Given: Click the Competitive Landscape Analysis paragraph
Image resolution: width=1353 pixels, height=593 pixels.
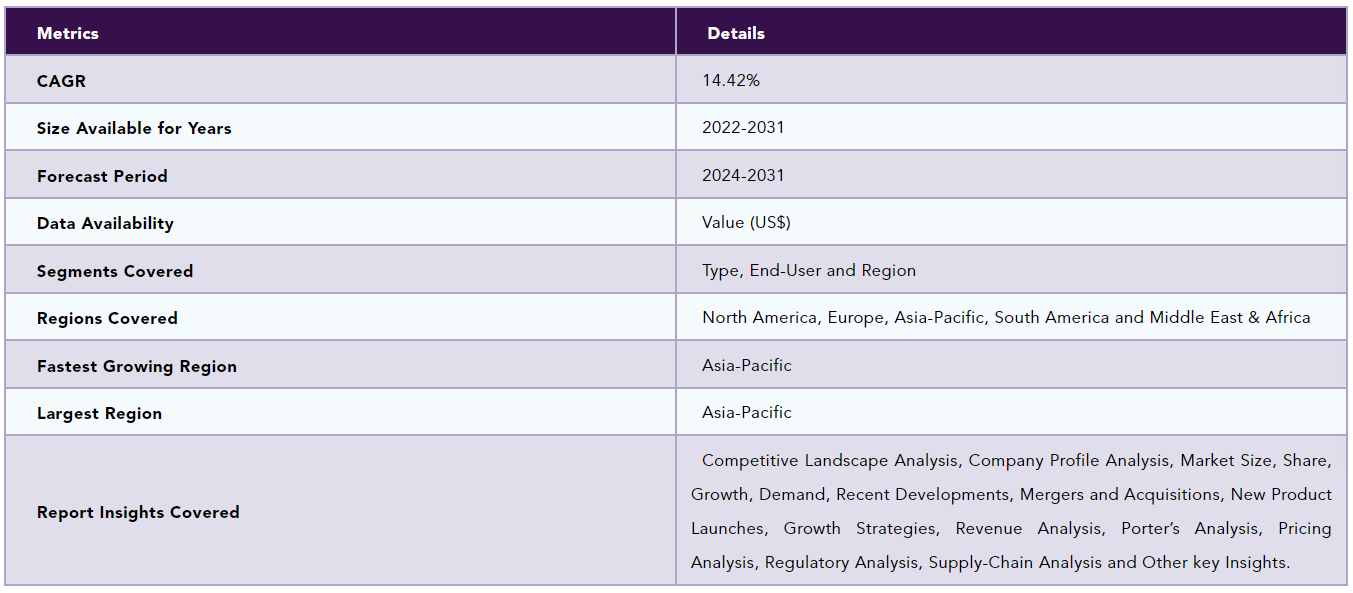Looking at the screenshot, I should 1011,511.
